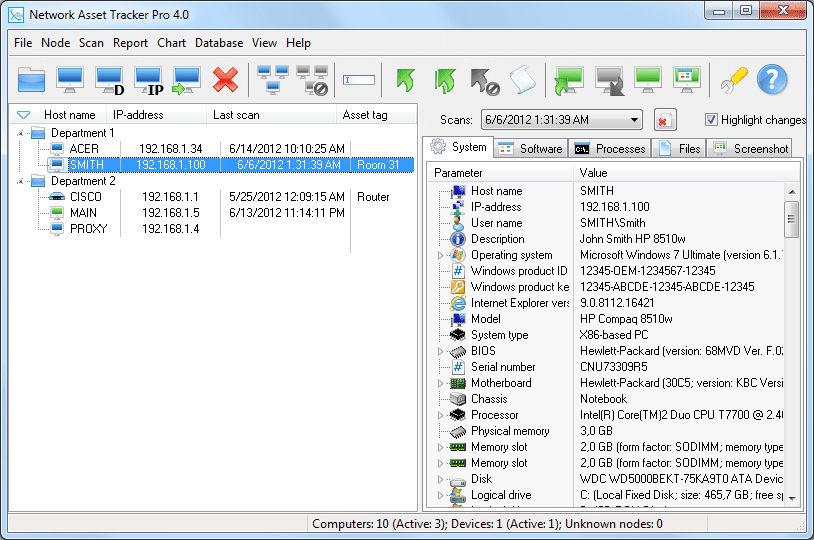814x540 pixels.
Task: Open the Report menu
Action: [x=130, y=43]
